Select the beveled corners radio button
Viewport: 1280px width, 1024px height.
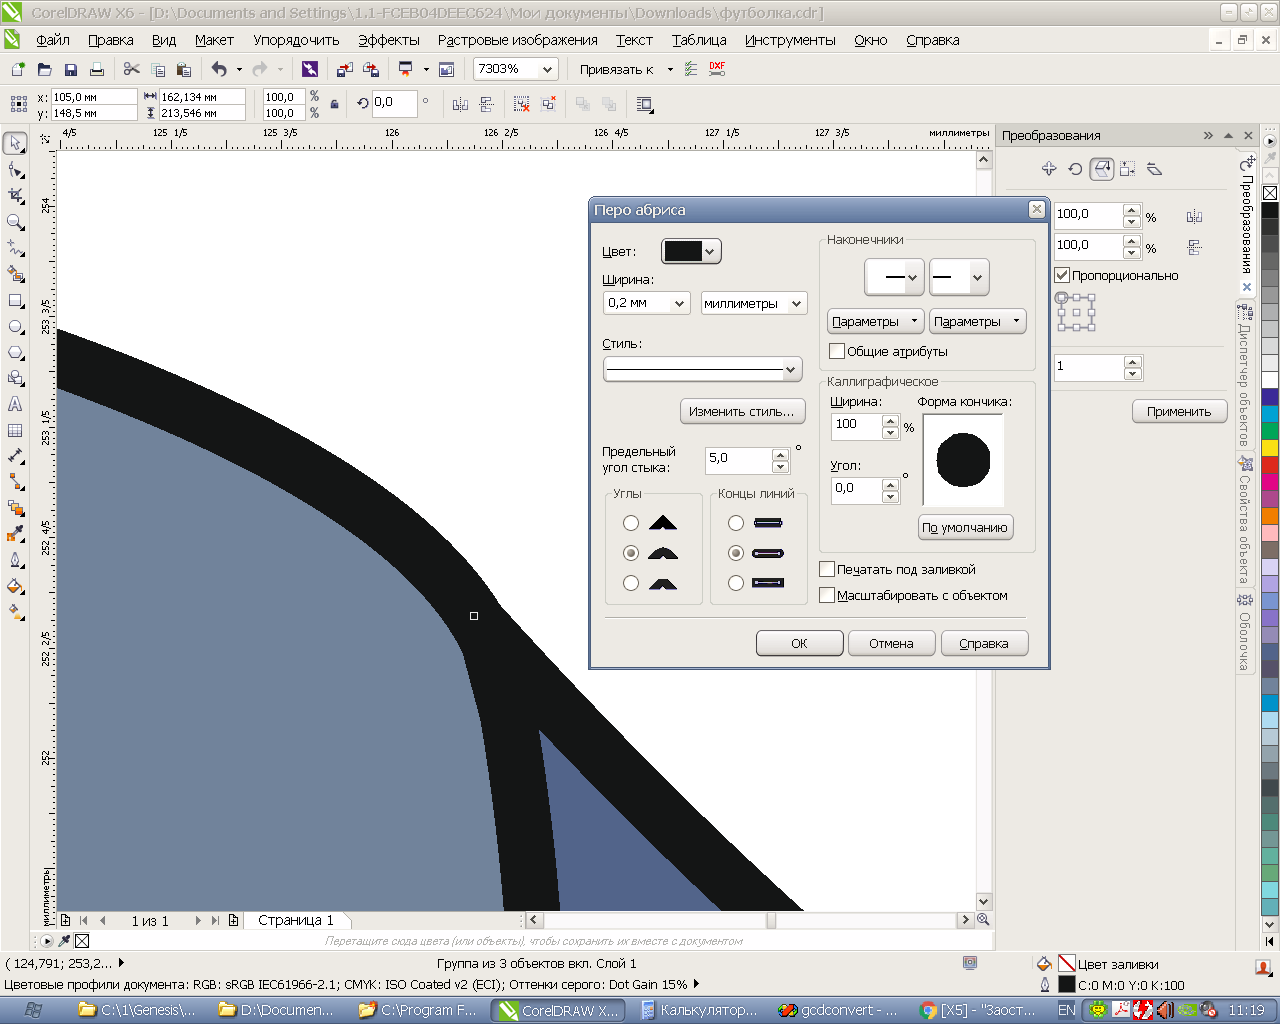pos(631,583)
